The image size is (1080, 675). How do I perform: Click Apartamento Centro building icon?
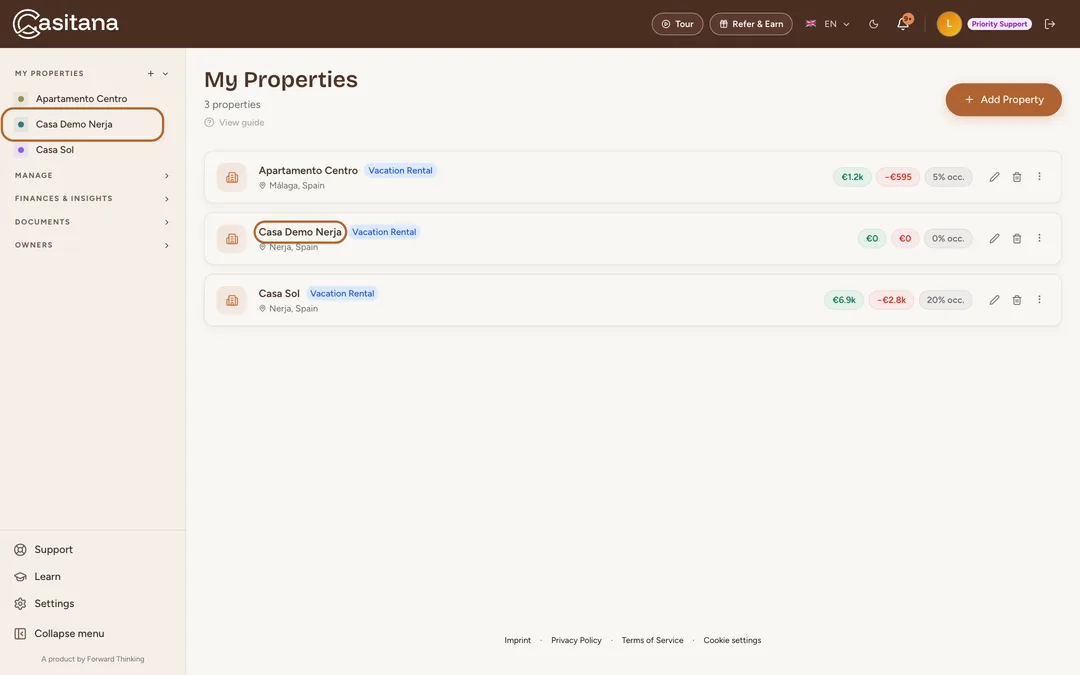pos(231,177)
